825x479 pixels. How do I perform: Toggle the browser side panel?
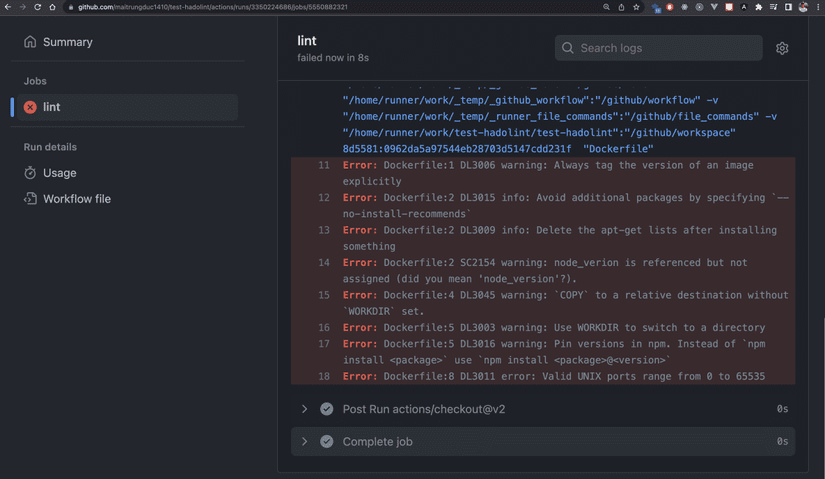[788, 7]
